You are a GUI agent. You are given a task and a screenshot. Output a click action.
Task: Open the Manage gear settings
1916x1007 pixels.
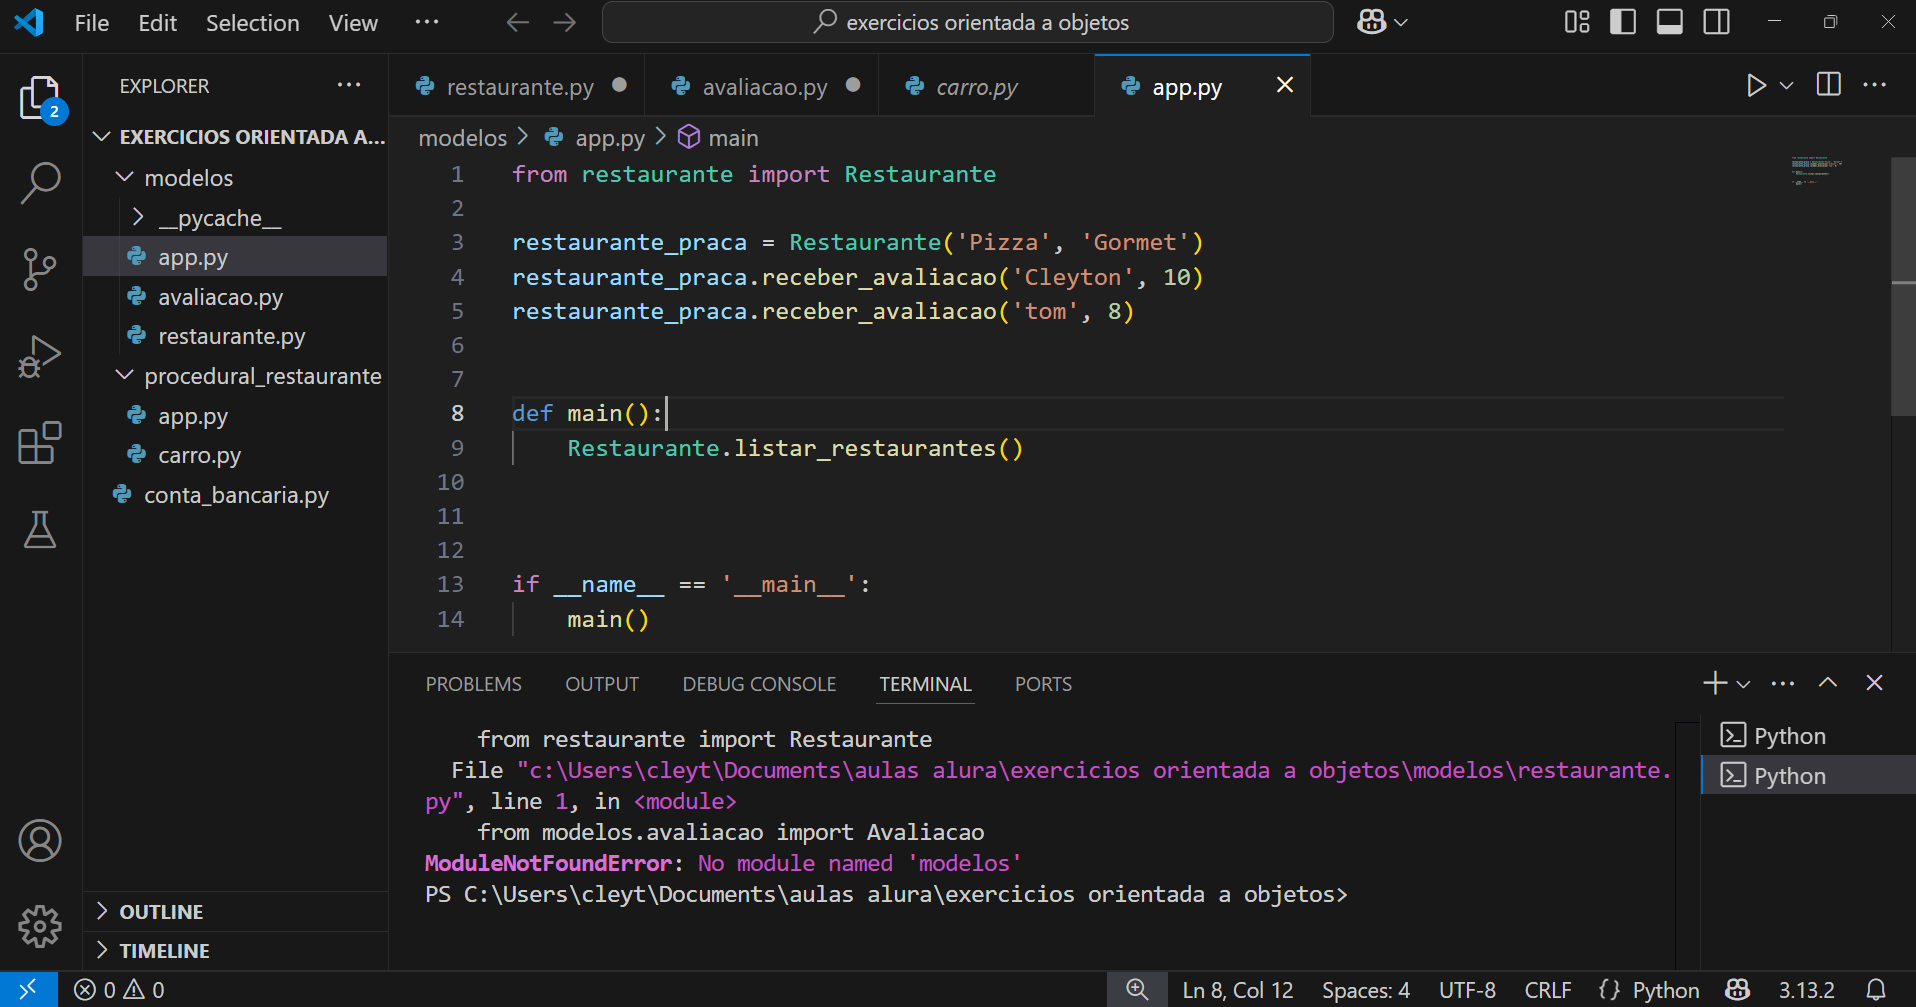(40, 926)
